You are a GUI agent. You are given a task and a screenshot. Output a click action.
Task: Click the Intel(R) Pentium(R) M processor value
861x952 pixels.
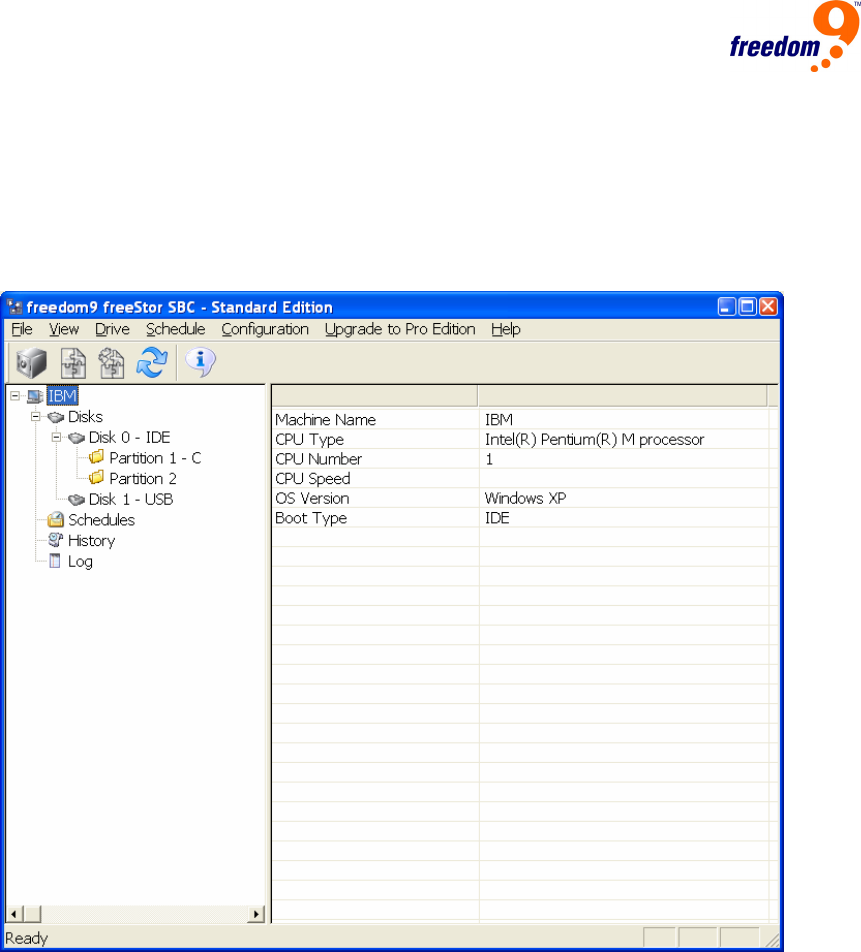point(594,440)
